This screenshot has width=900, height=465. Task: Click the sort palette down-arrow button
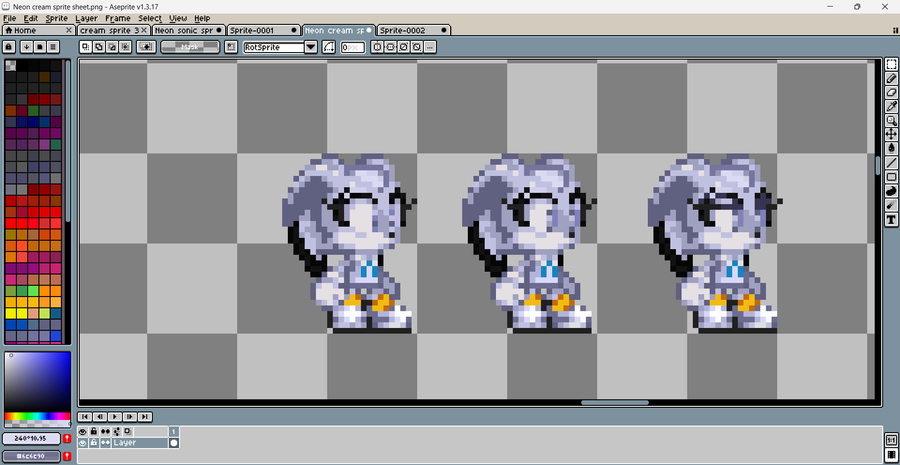tap(26, 47)
